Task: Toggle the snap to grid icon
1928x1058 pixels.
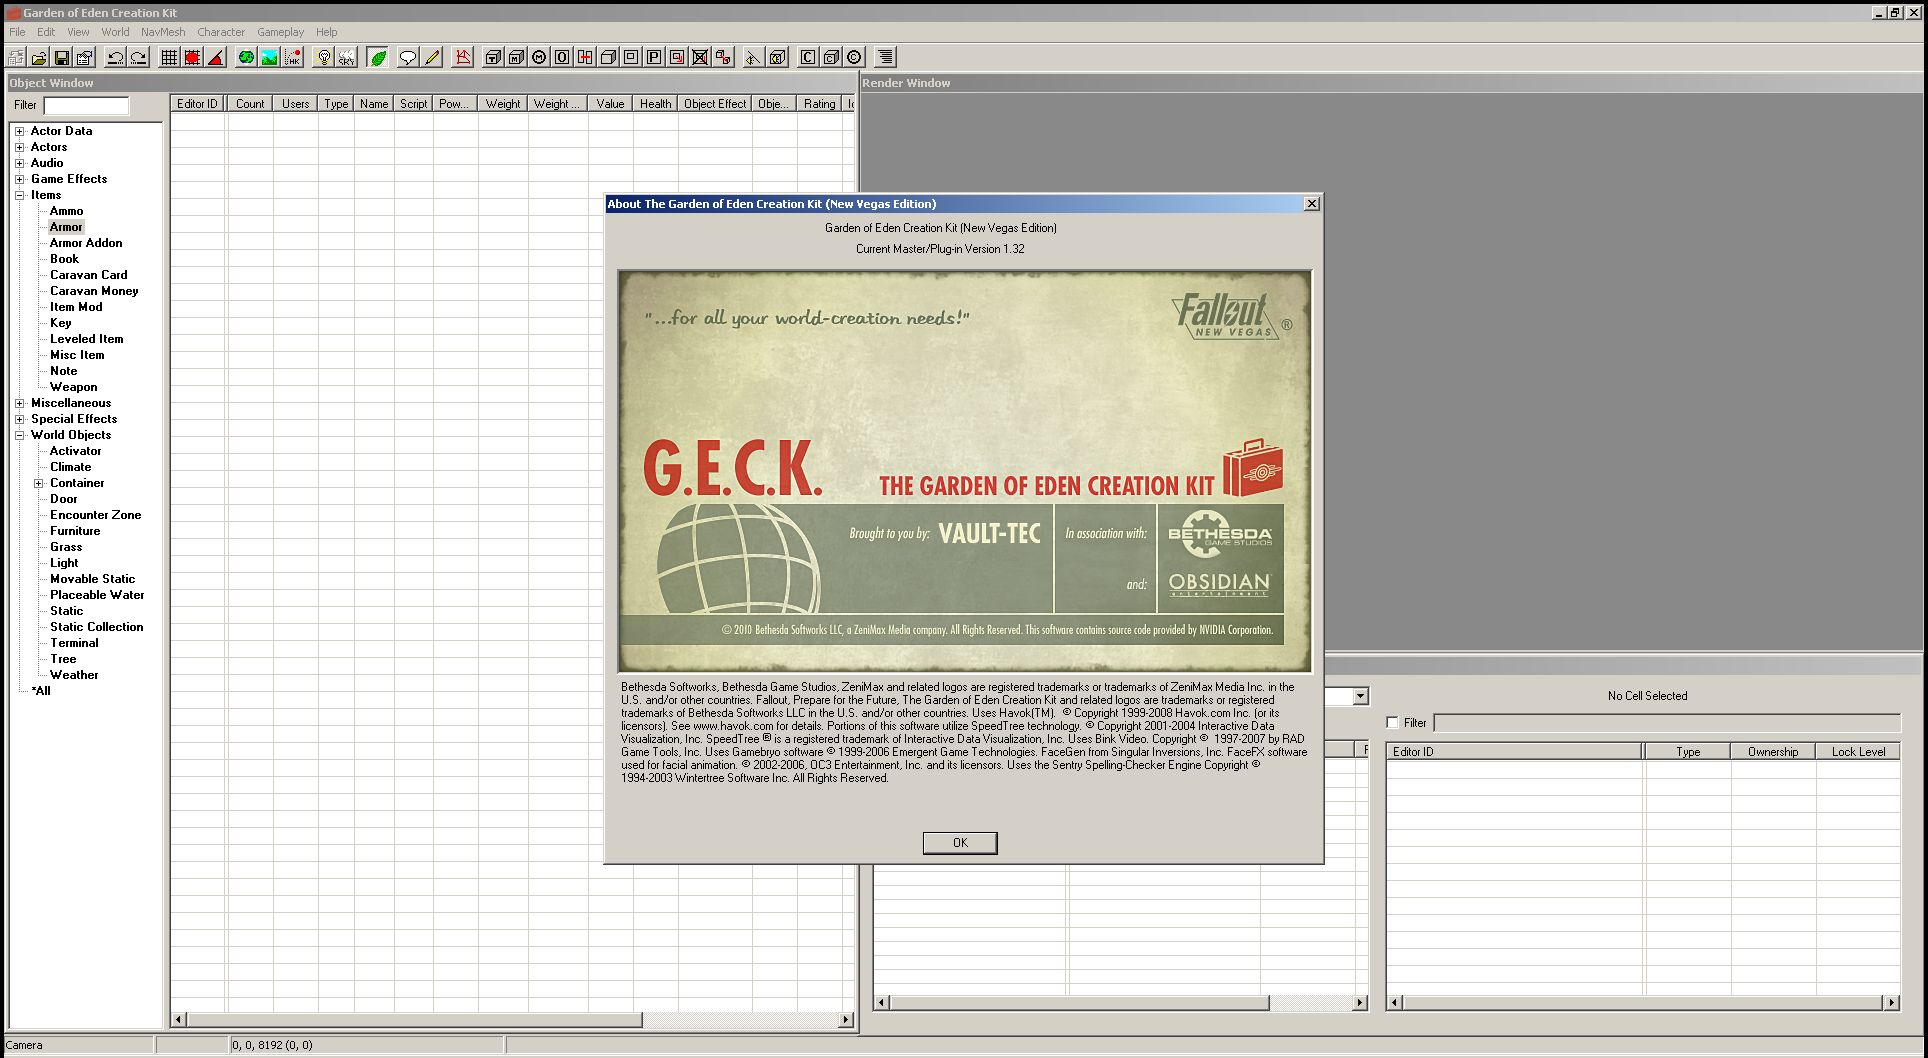Action: click(169, 57)
